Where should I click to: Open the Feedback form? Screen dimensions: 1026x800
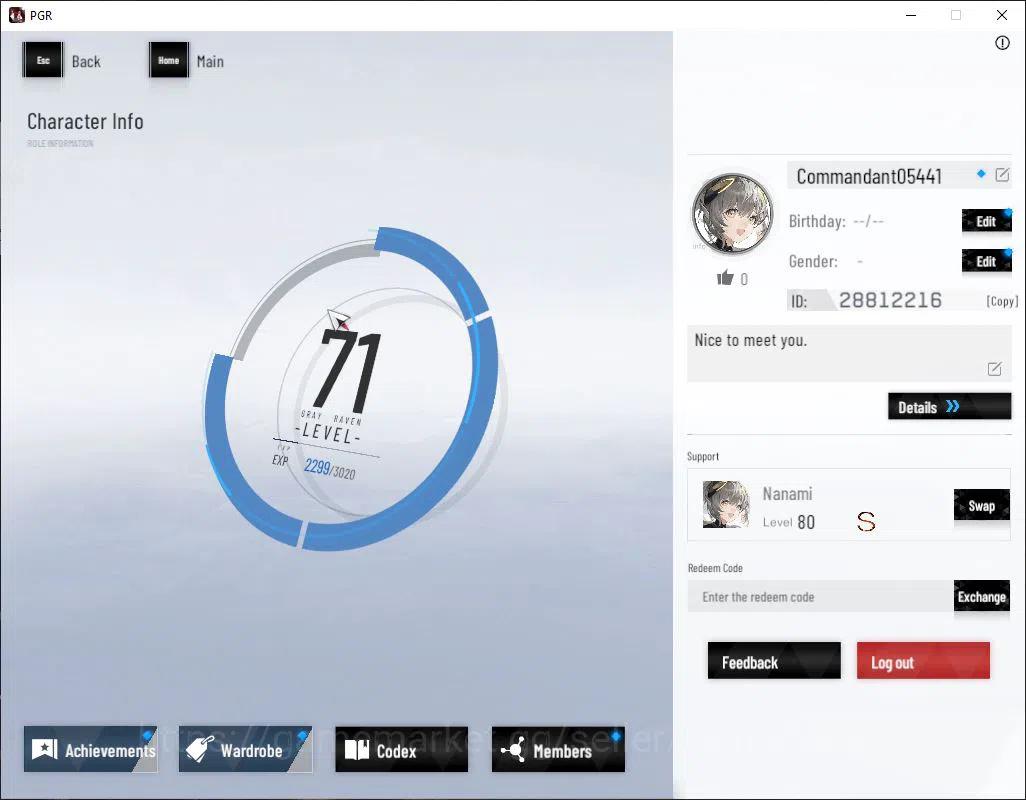774,661
